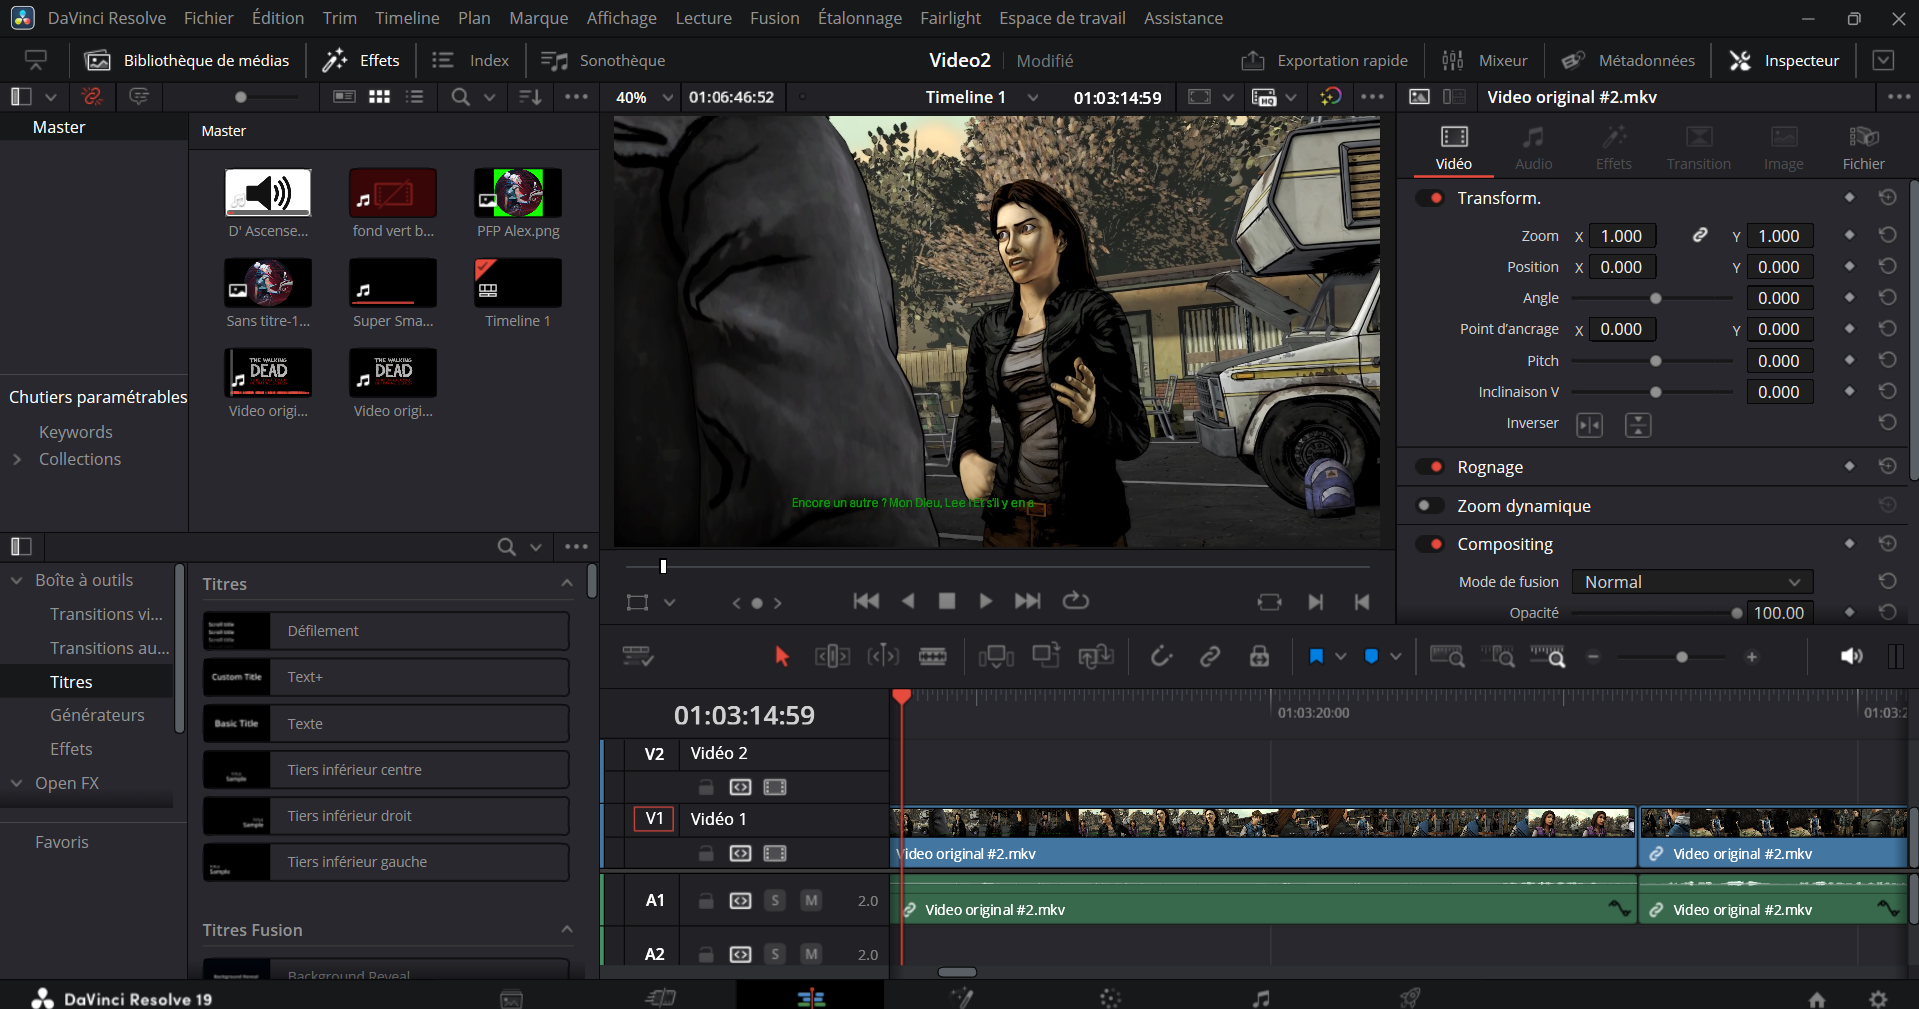Enable the Zoom dynamique toggle

[1430, 506]
